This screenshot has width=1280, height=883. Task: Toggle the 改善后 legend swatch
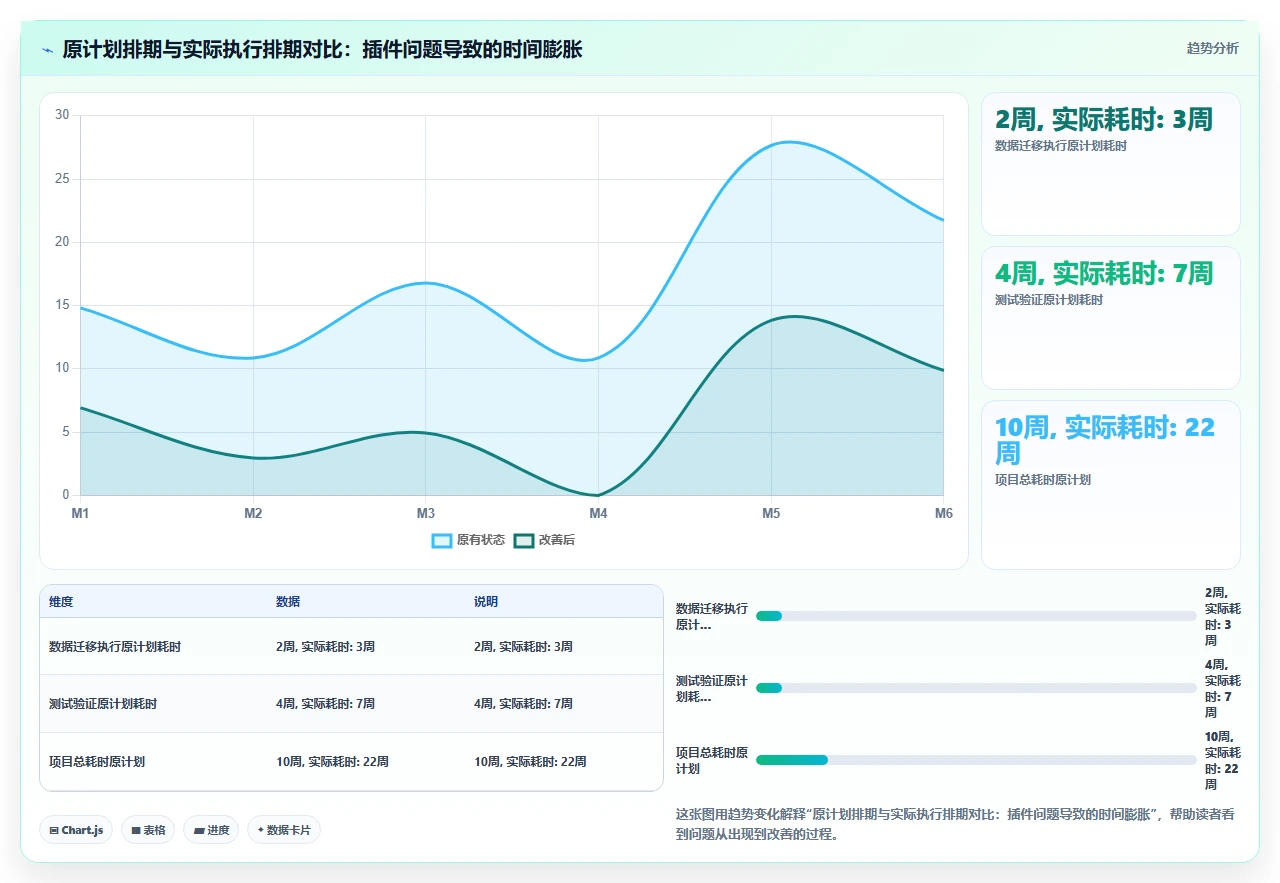tap(524, 540)
